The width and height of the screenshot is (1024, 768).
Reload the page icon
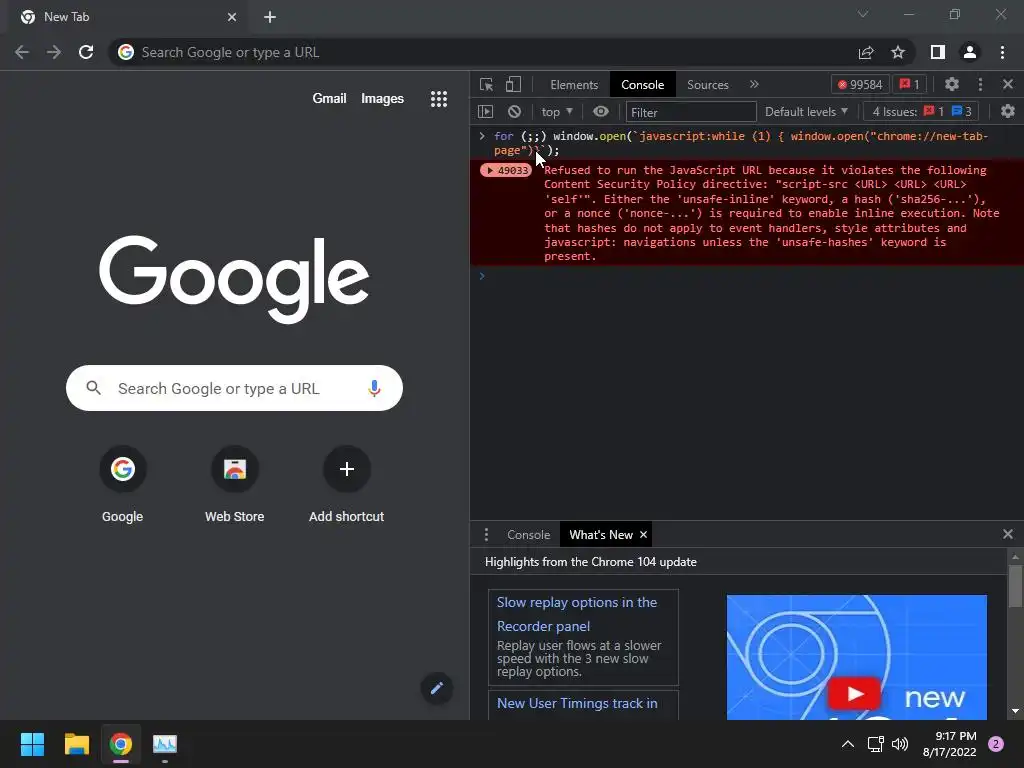(x=86, y=52)
